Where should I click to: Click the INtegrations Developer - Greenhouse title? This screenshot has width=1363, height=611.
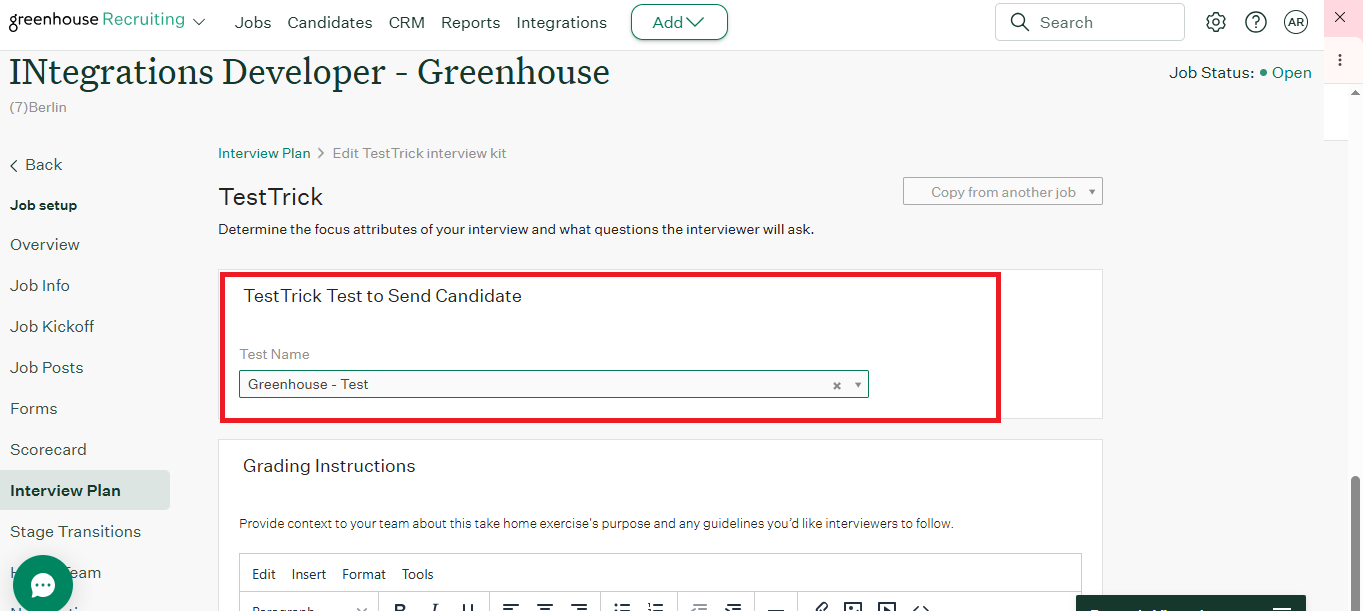point(309,72)
